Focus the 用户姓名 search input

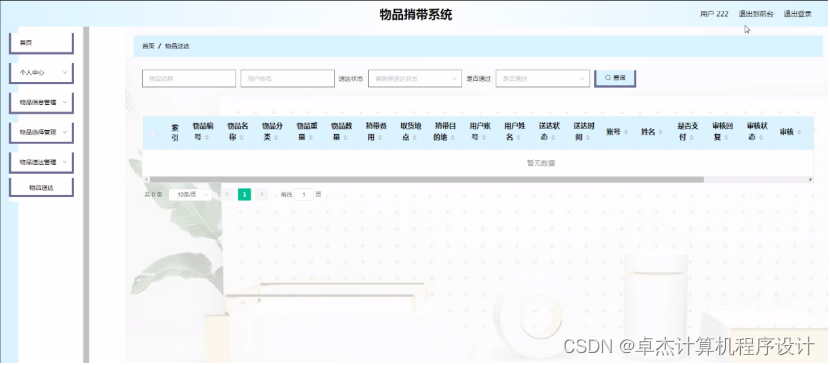pyautogui.click(x=287, y=78)
